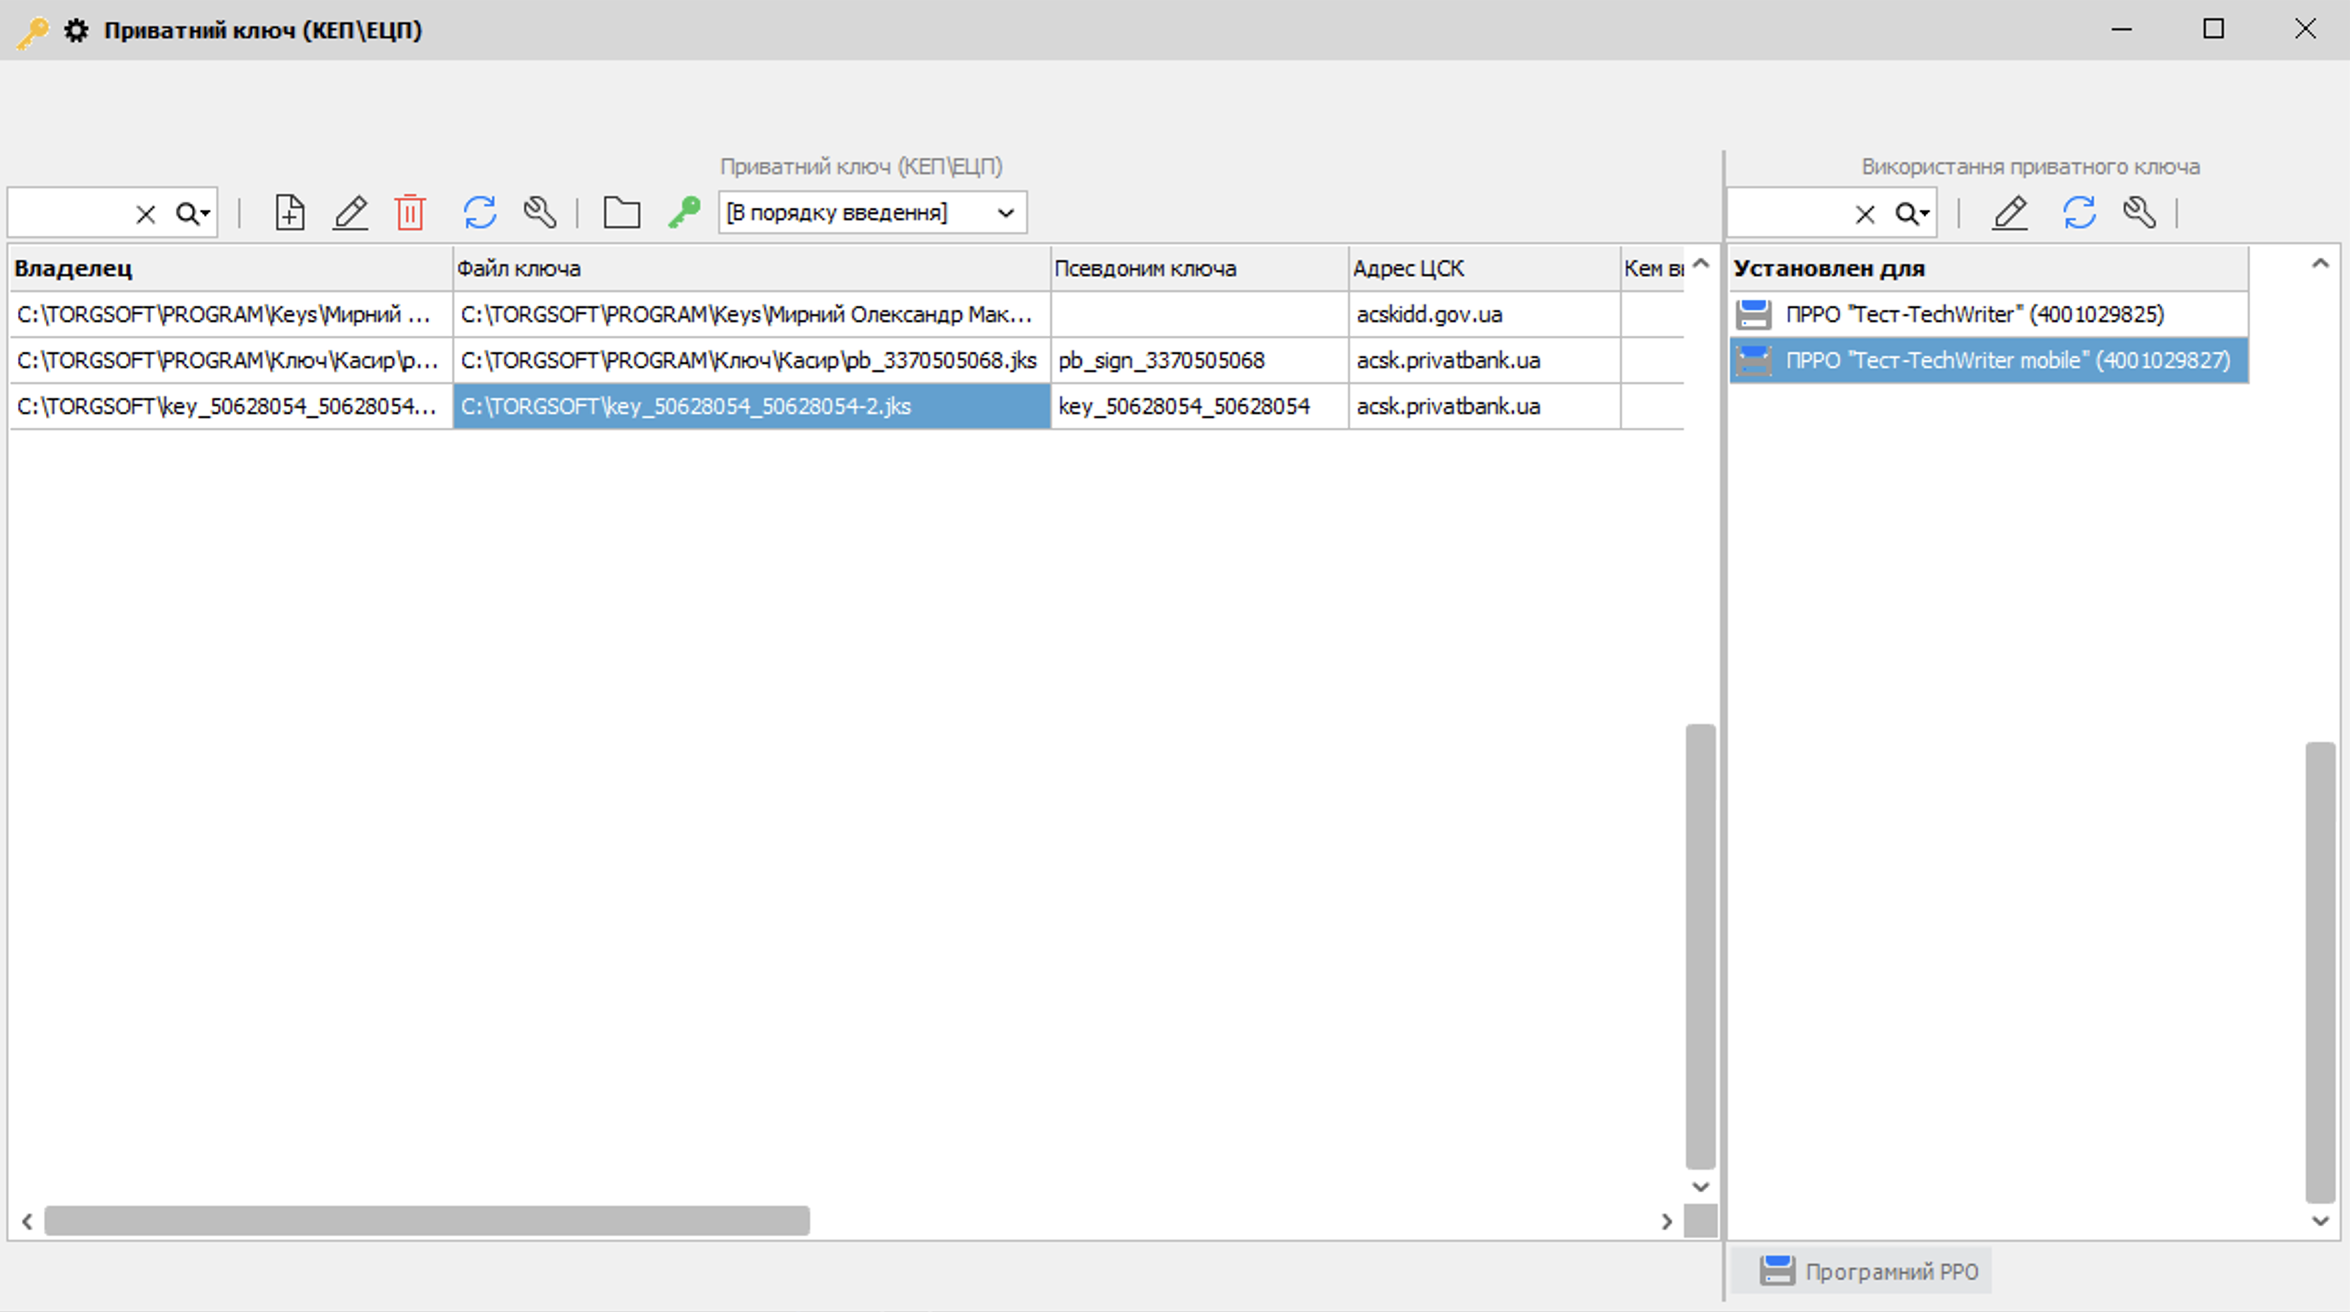The height and width of the screenshot is (1312, 2350).
Task: Select the pb_sign_3370505068 alias cell
Action: 1199,360
